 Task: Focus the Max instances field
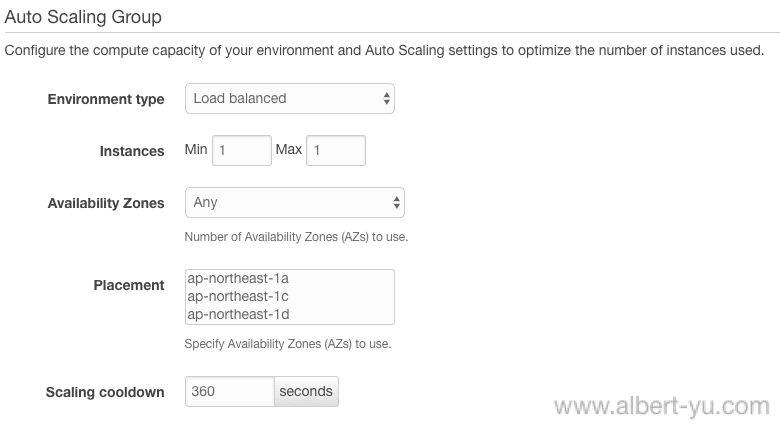pos(336,150)
